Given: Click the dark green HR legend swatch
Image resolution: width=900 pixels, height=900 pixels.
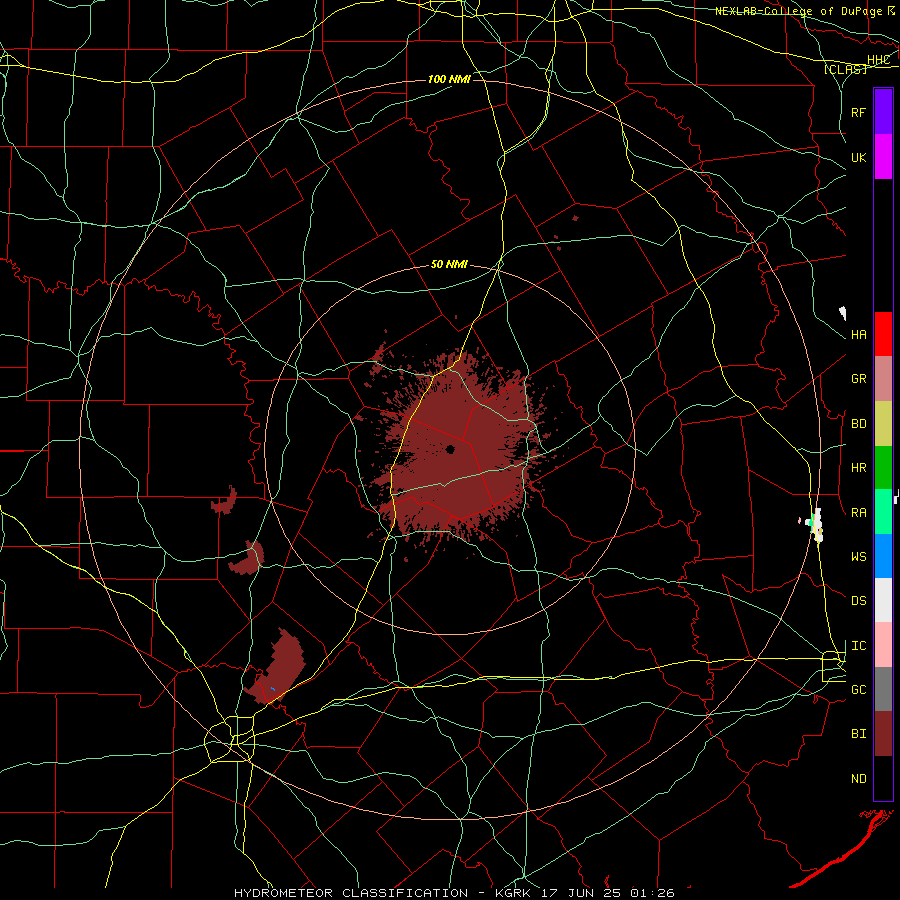Looking at the screenshot, I should (x=883, y=468).
